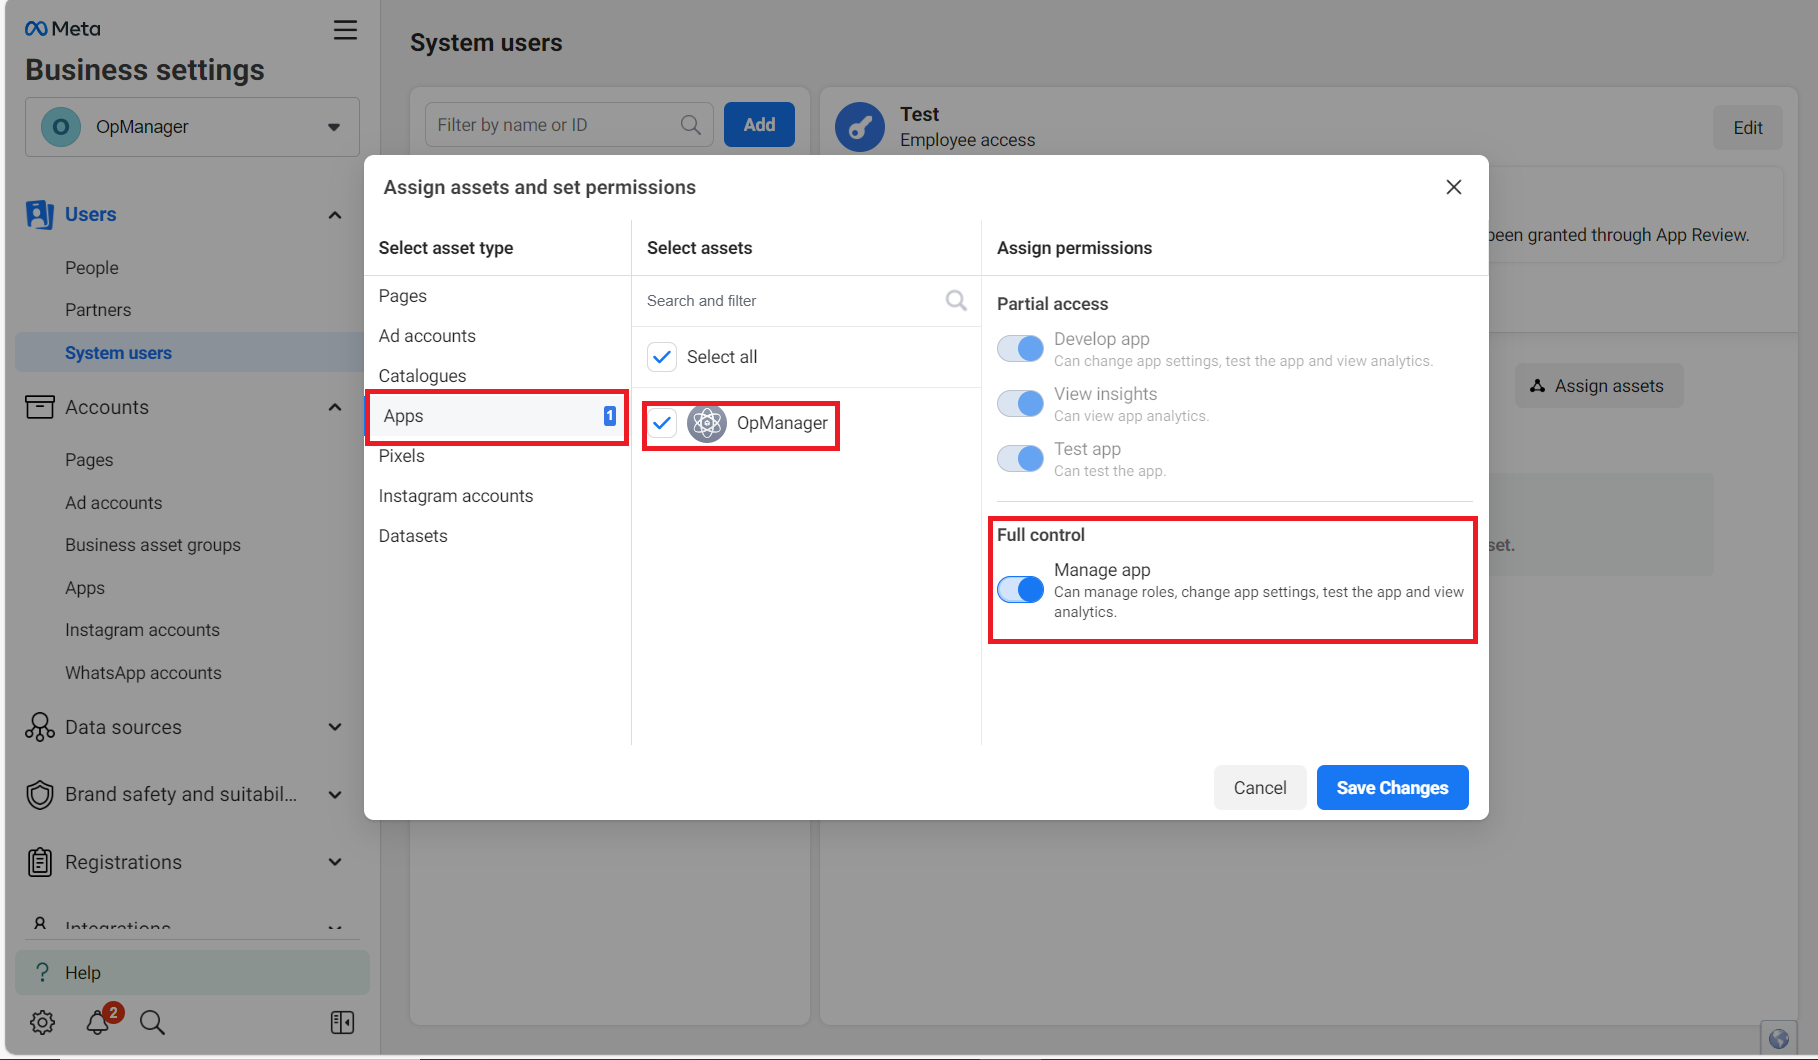Open the notifications bell icon
This screenshot has width=1818, height=1060.
(x=98, y=1022)
